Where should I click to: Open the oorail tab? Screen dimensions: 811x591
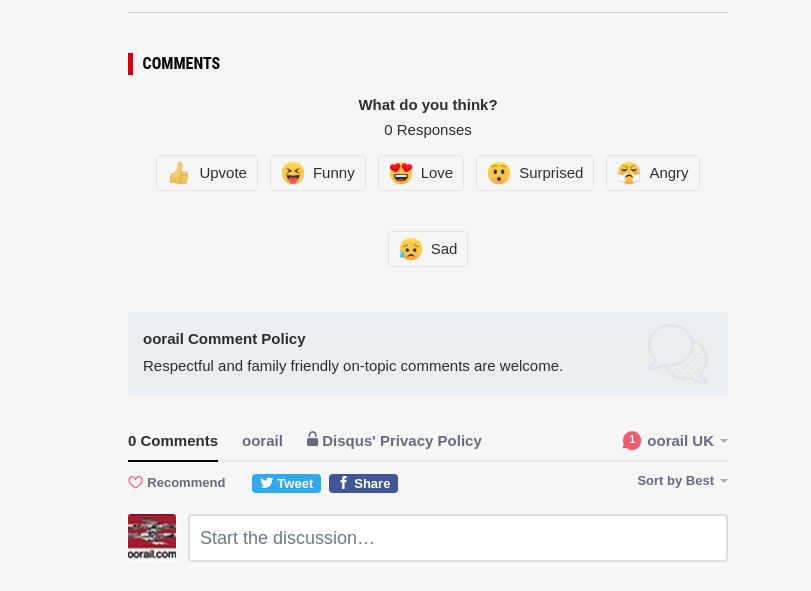tap(262, 441)
